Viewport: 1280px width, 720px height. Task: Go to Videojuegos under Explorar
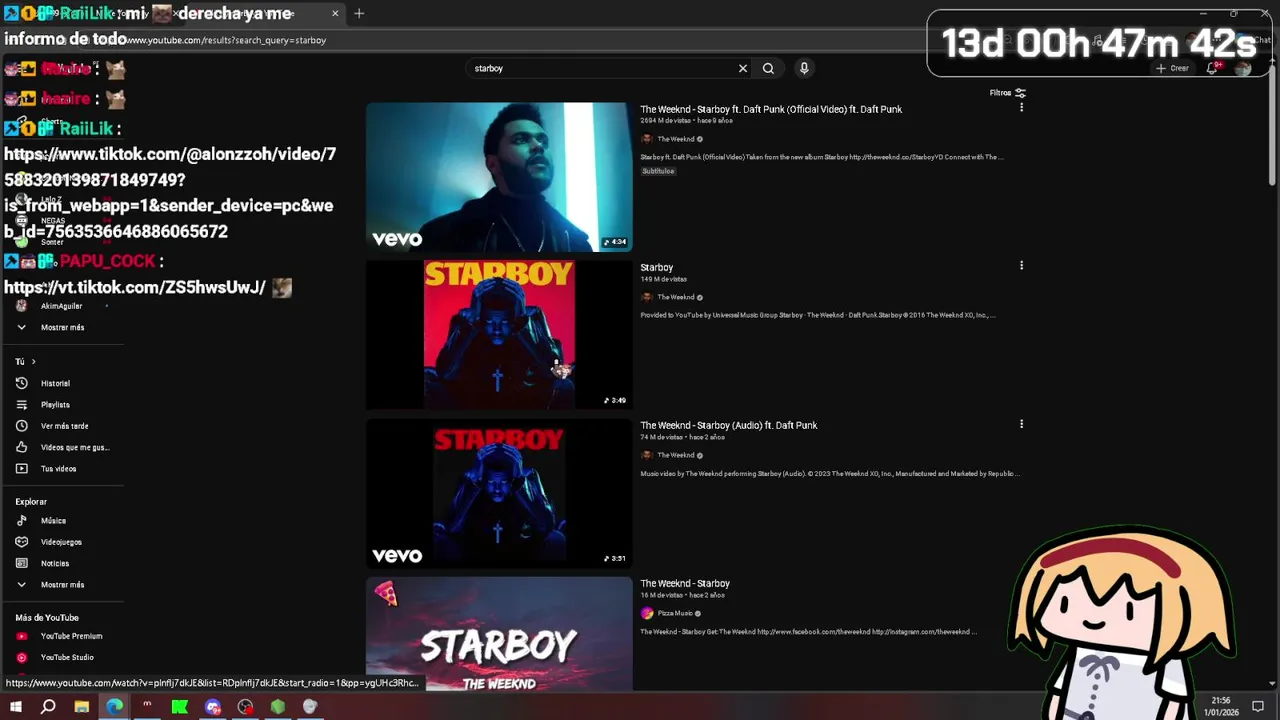click(61, 542)
